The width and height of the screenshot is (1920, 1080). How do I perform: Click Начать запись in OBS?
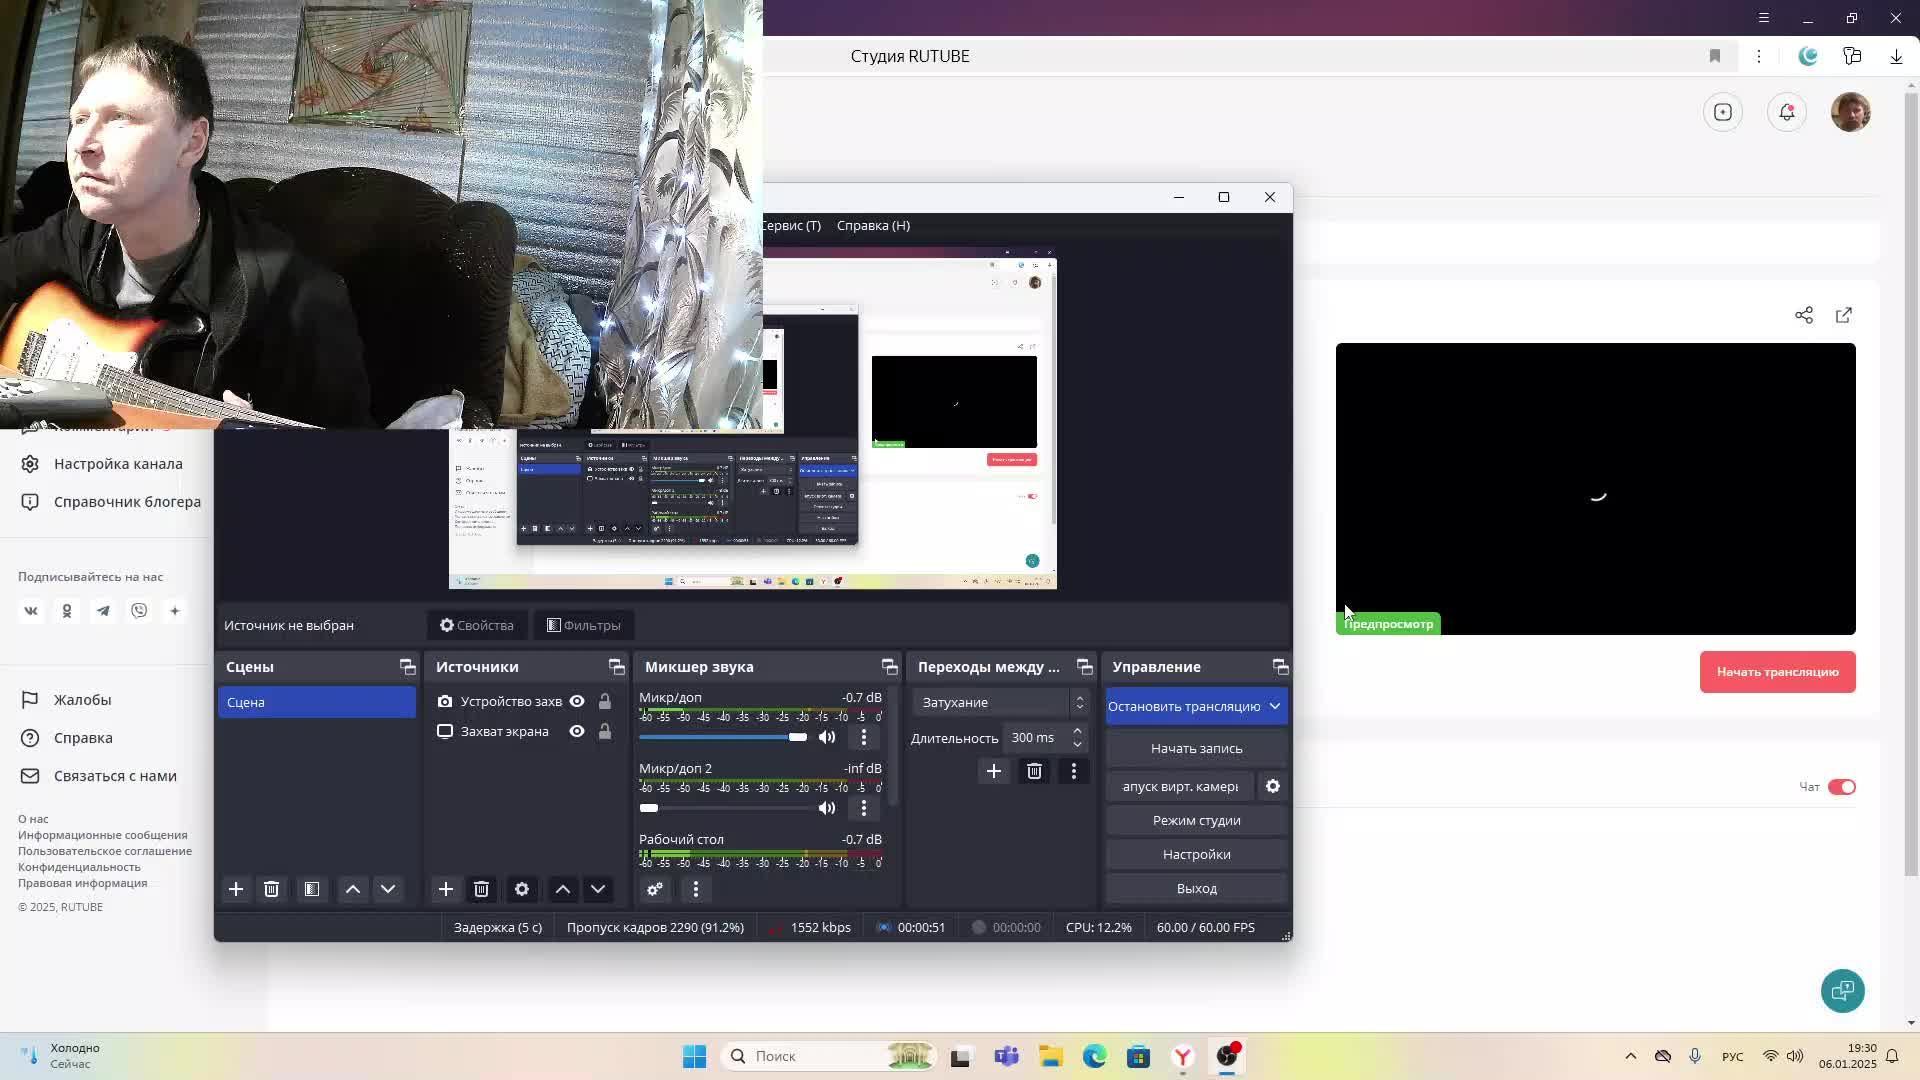pyautogui.click(x=1196, y=748)
